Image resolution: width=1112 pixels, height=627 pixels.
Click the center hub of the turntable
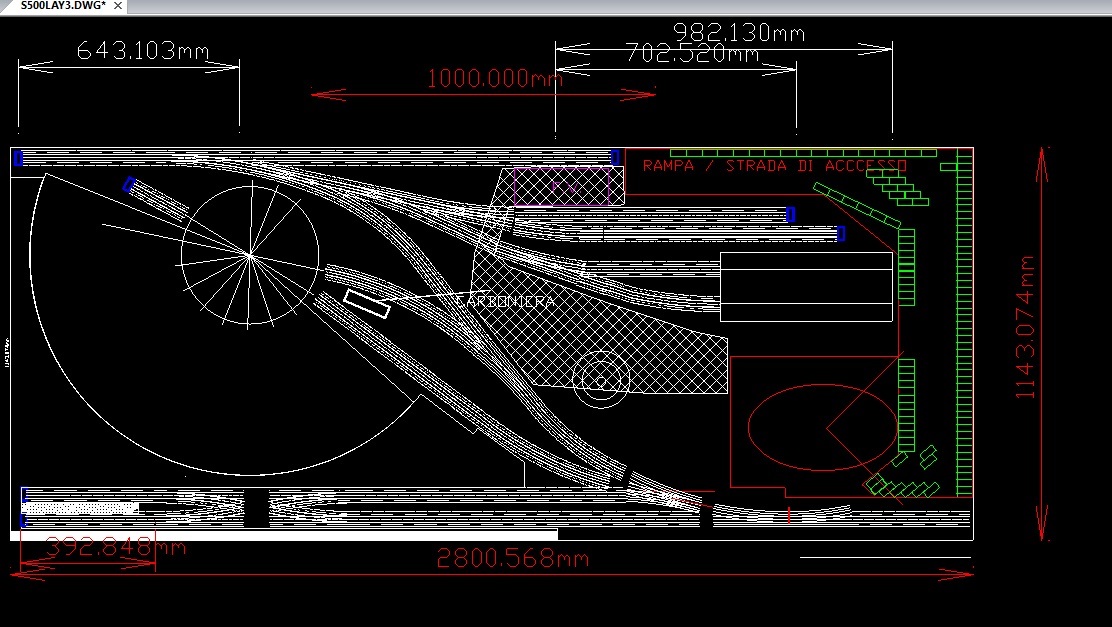click(x=249, y=256)
